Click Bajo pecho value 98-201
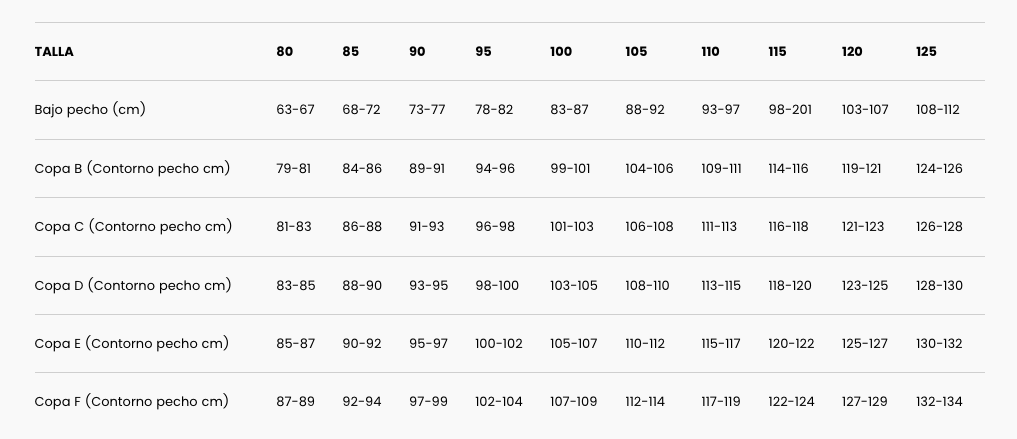Viewport: 1017px width, 439px height. (790, 110)
